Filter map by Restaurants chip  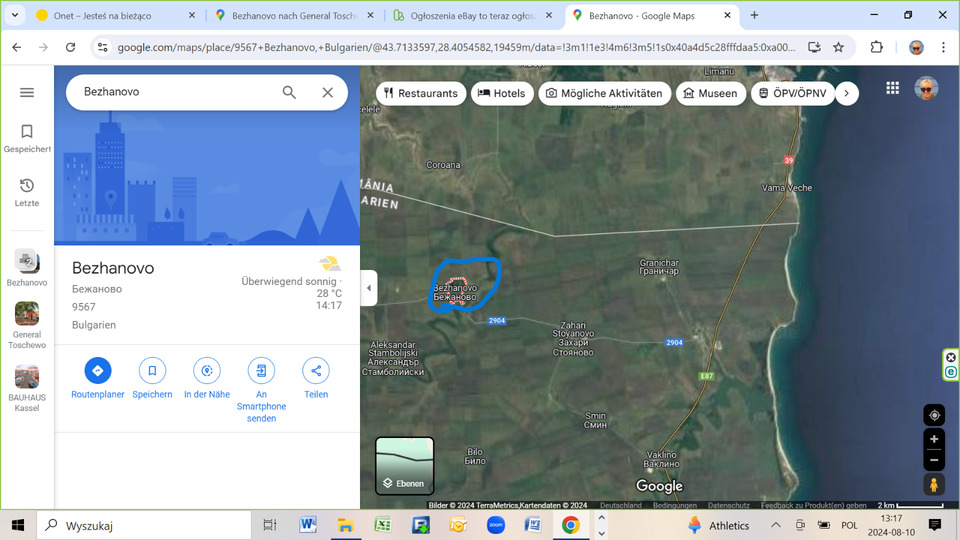coord(421,93)
